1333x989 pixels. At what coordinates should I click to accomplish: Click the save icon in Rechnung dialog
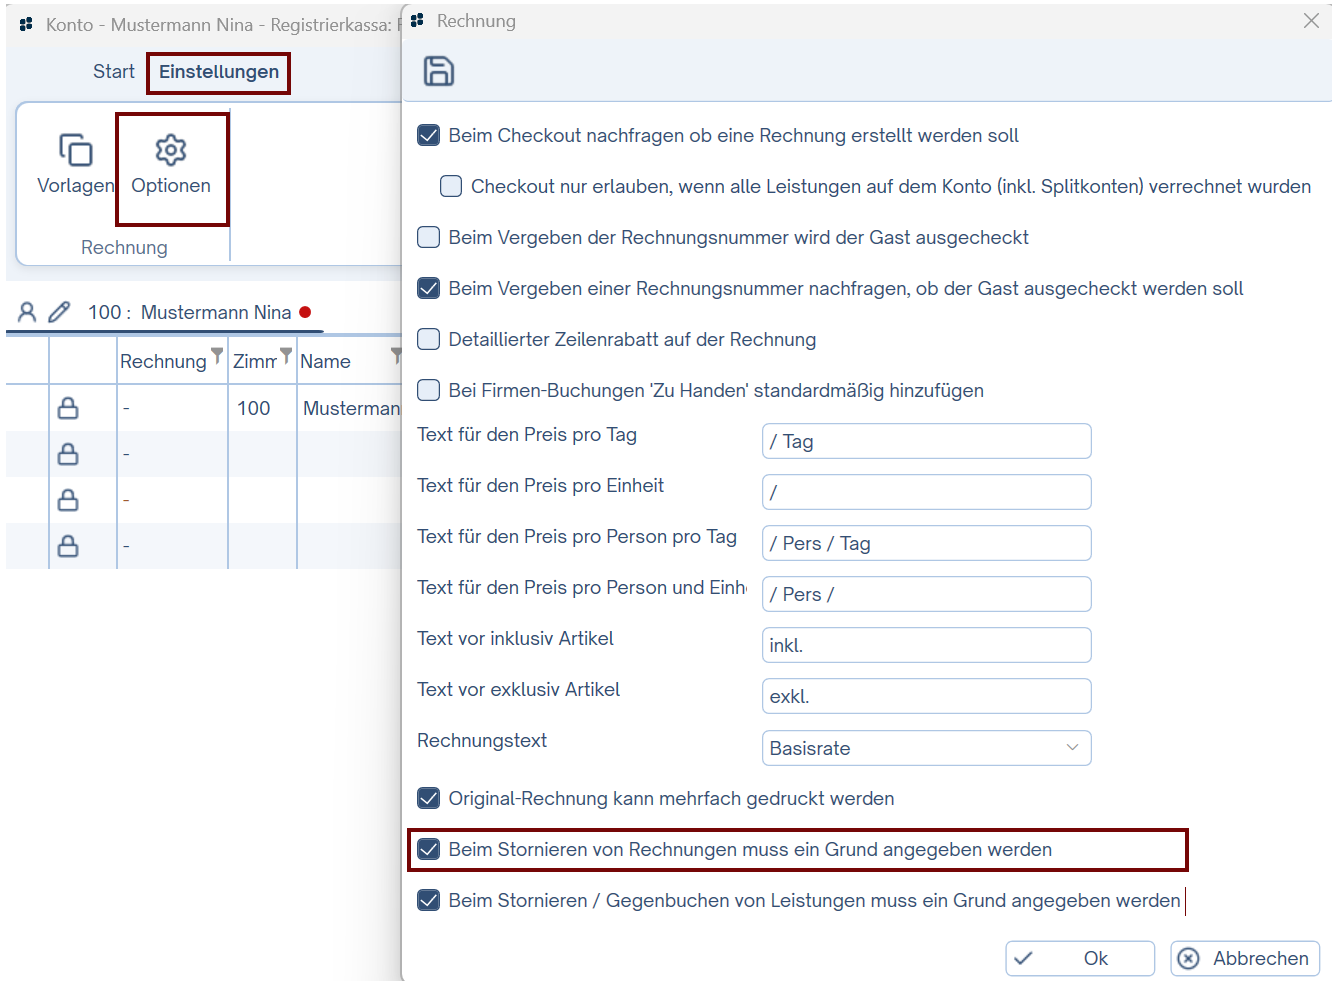coord(438,71)
